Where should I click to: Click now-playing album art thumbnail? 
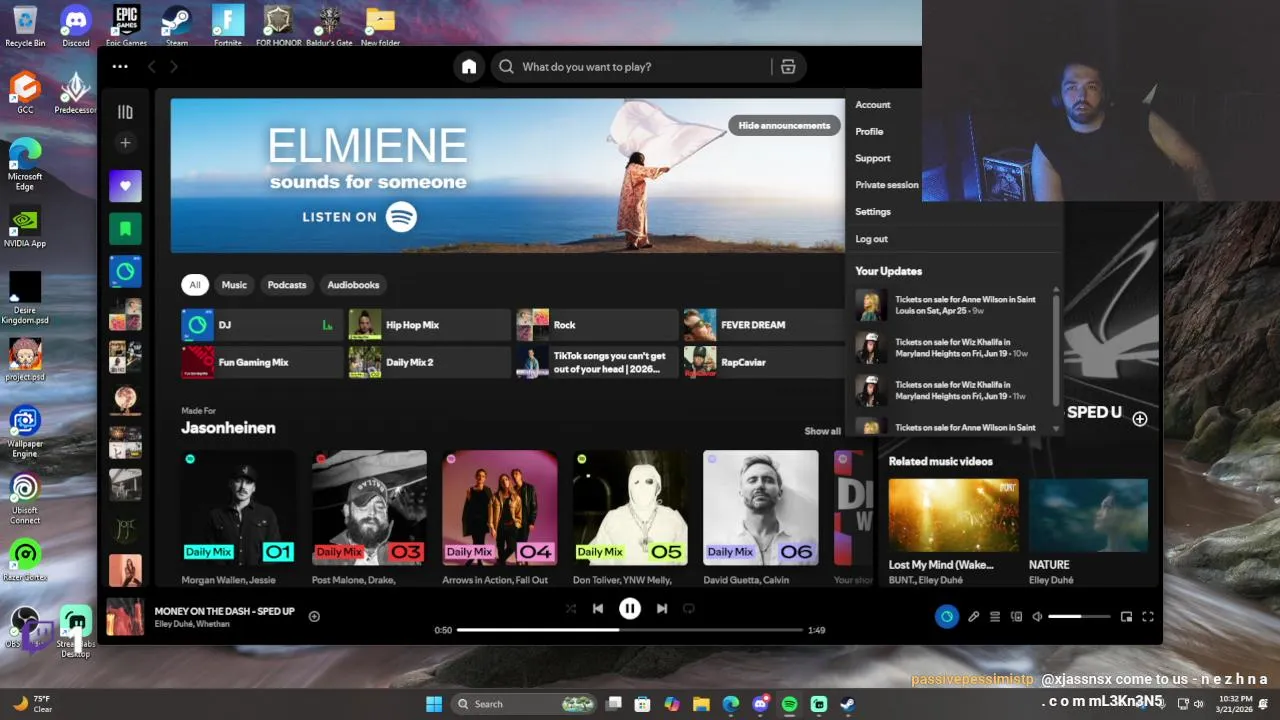point(125,617)
